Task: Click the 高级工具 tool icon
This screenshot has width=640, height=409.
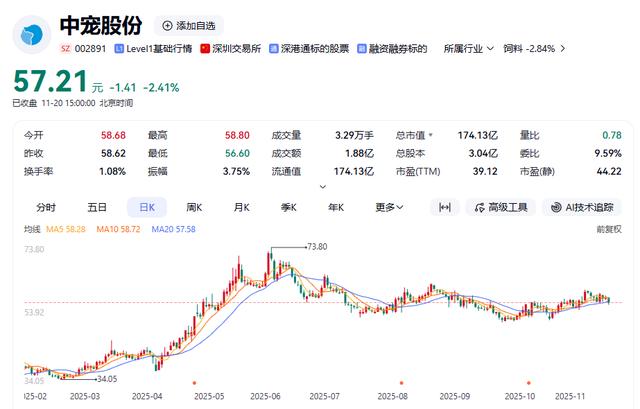Action: point(480,207)
